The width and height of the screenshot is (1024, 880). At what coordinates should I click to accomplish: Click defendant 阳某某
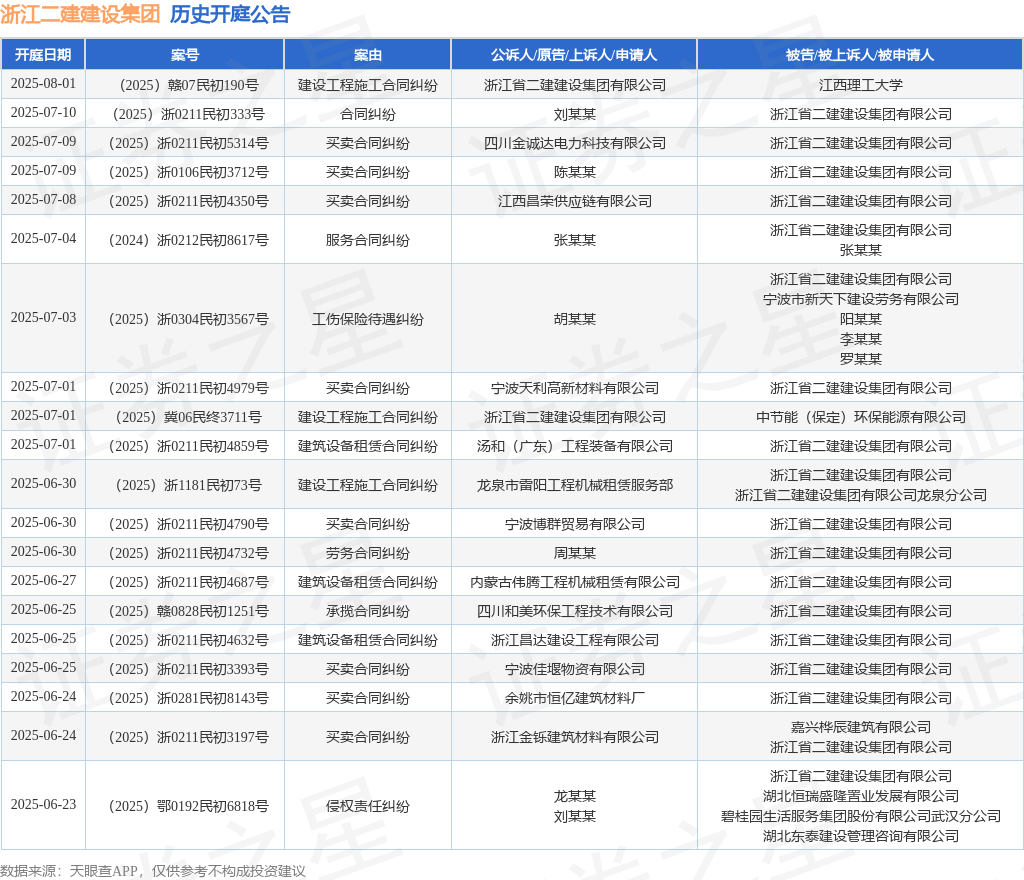coord(860,319)
